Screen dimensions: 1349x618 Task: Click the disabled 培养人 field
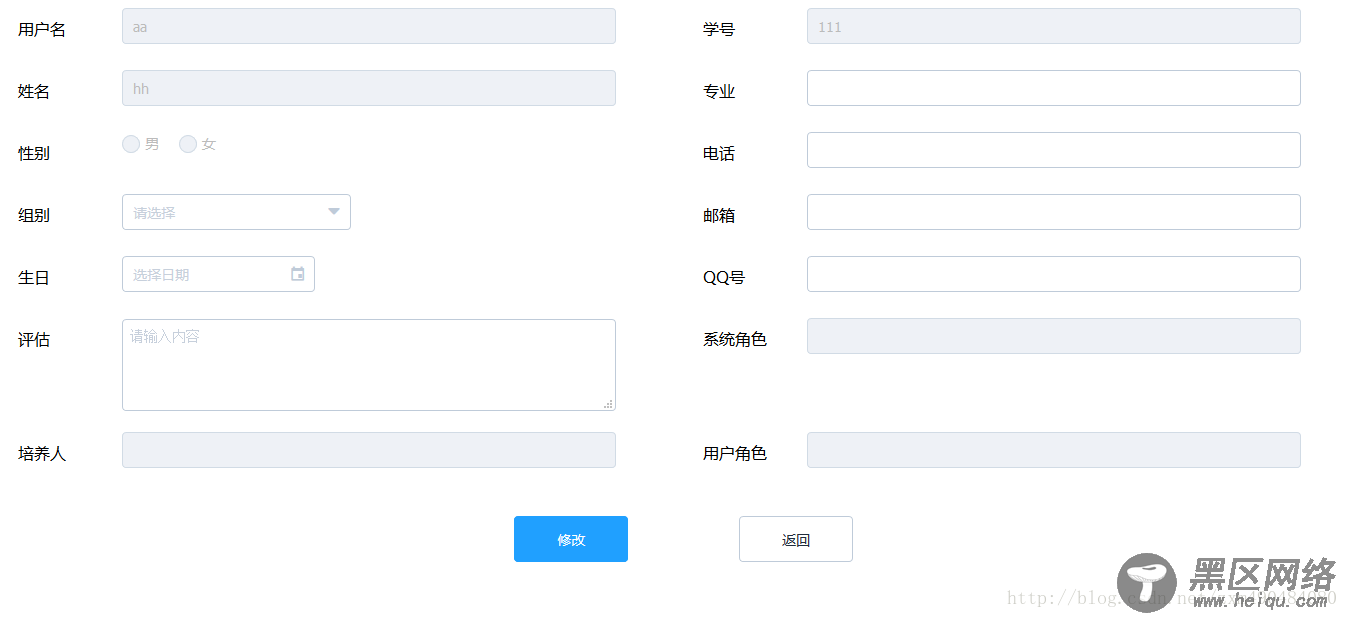click(369, 450)
